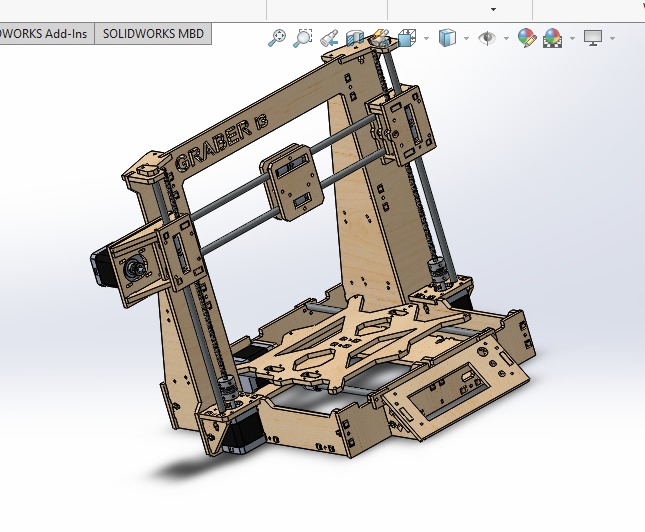The image size is (645, 532).
Task: Expand the View Orientation dropdown arrow
Action: click(x=427, y=39)
